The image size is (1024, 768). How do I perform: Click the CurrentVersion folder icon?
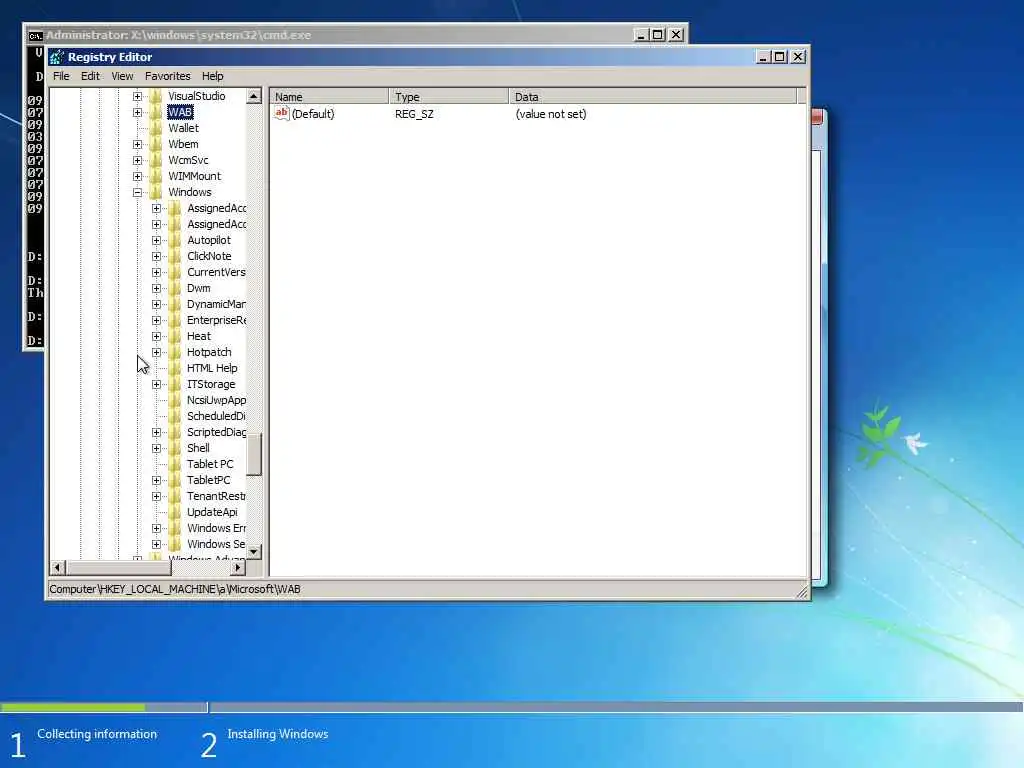click(x=174, y=272)
